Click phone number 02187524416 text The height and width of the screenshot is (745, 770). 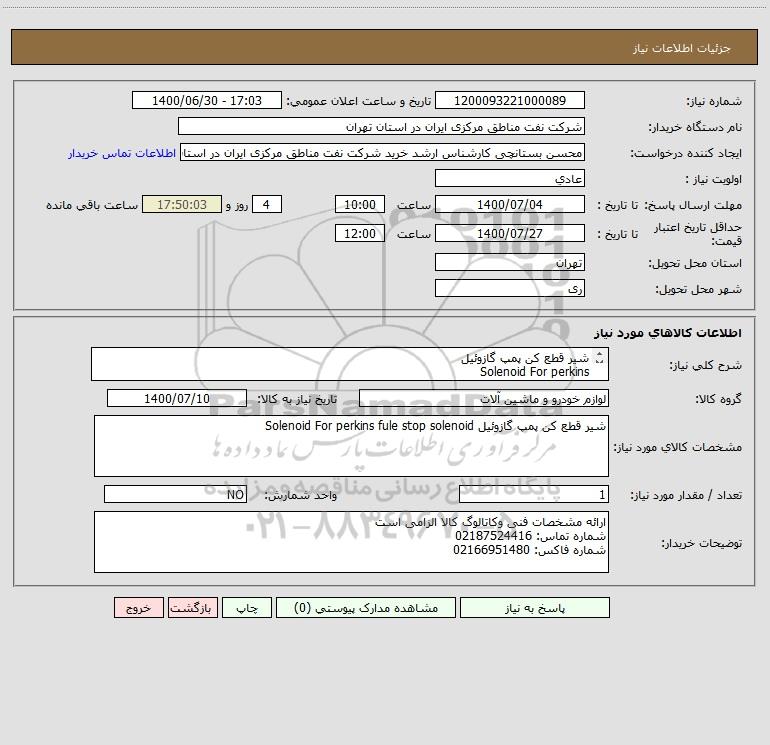(494, 536)
